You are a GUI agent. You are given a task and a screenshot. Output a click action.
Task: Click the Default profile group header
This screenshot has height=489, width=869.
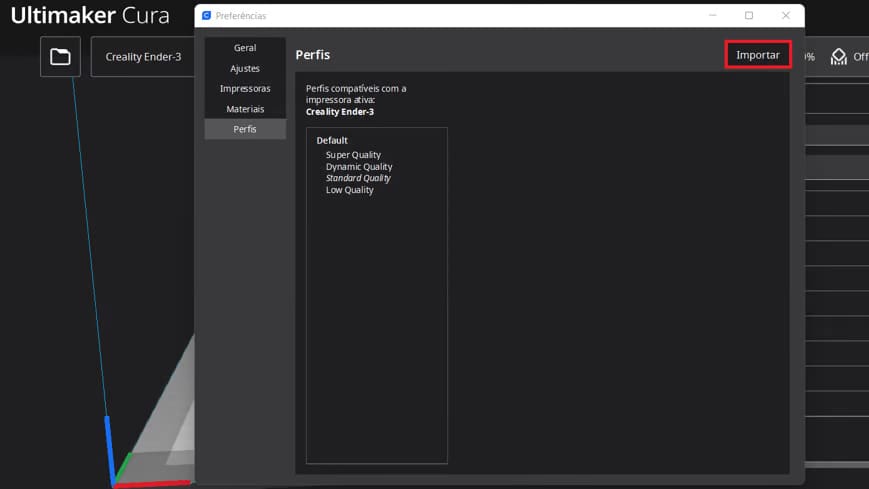(x=332, y=140)
